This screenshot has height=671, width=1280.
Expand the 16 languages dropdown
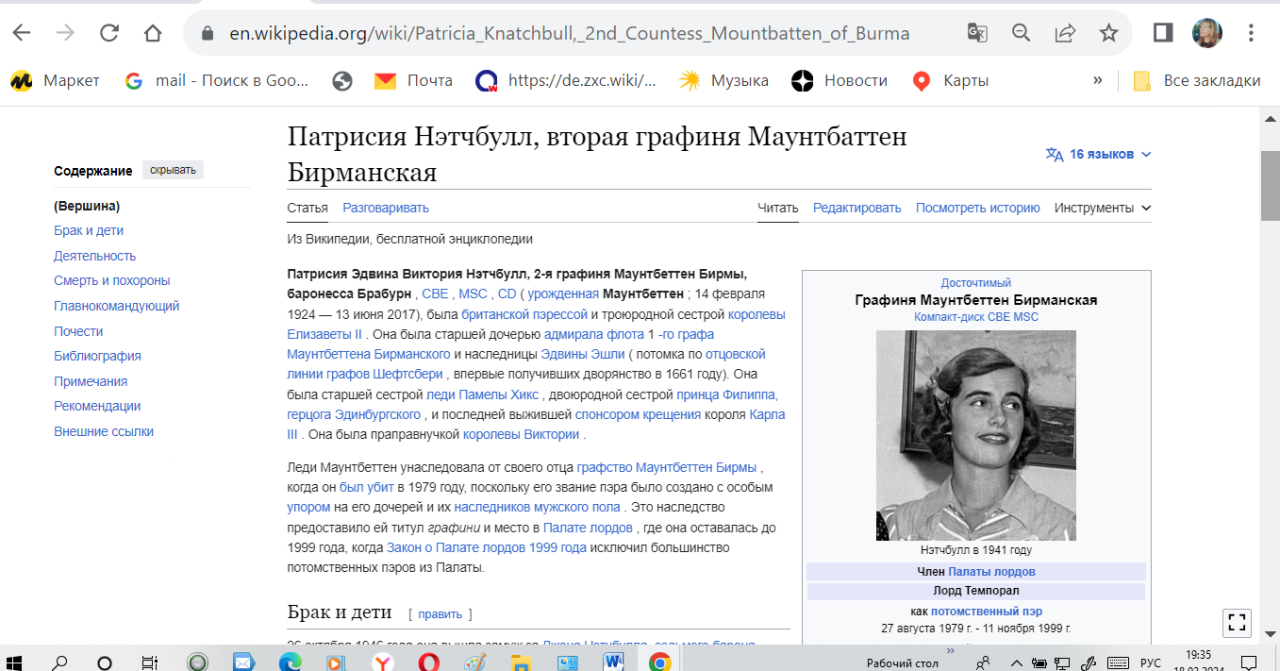pos(1099,154)
